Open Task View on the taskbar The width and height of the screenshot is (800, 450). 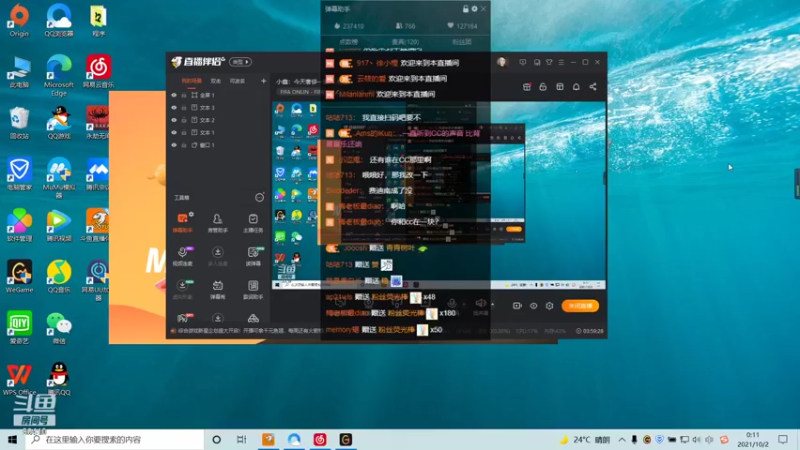point(242,439)
